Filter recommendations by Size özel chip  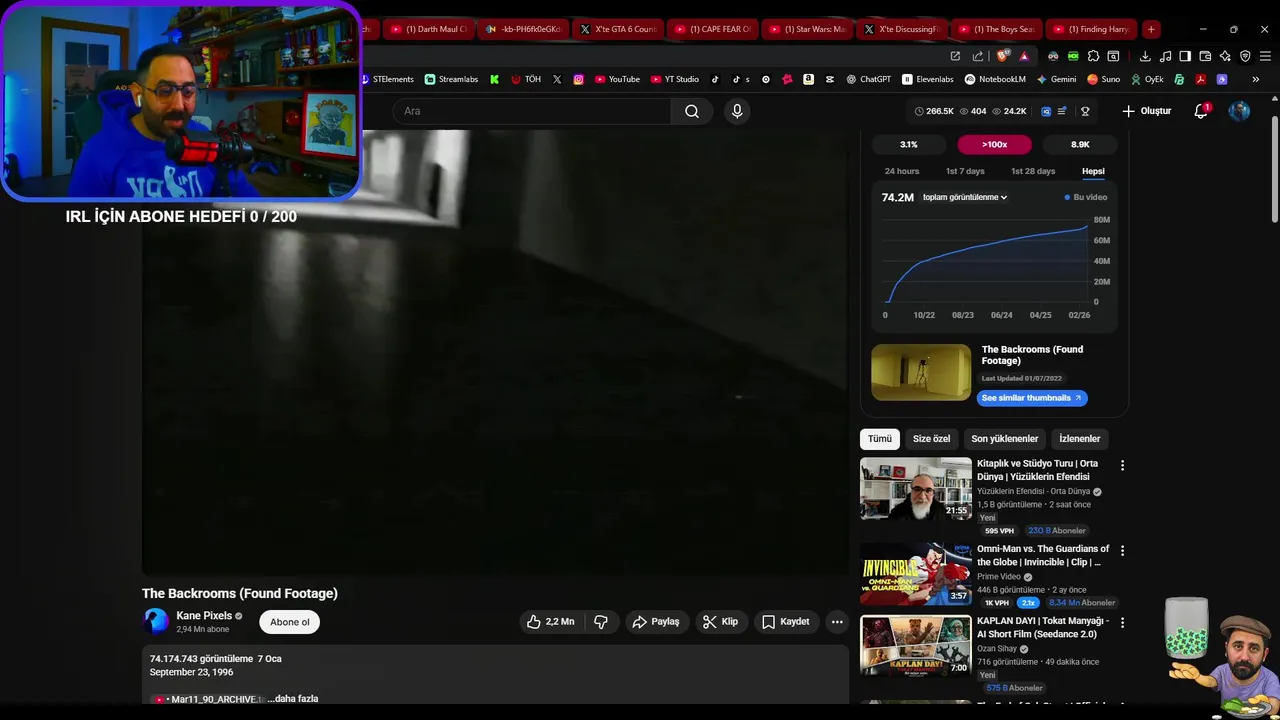pos(931,439)
